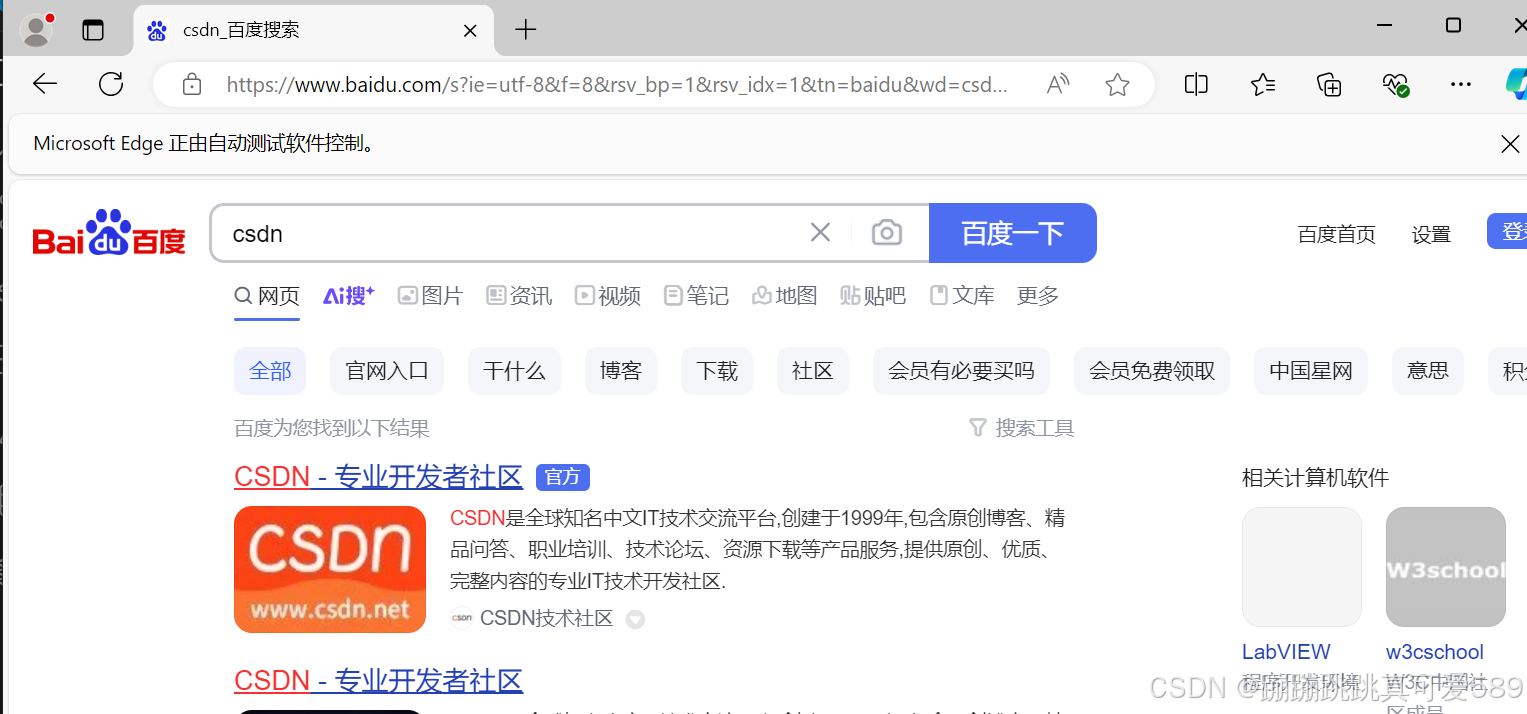Open Edge Settings and more menu

(x=1461, y=84)
